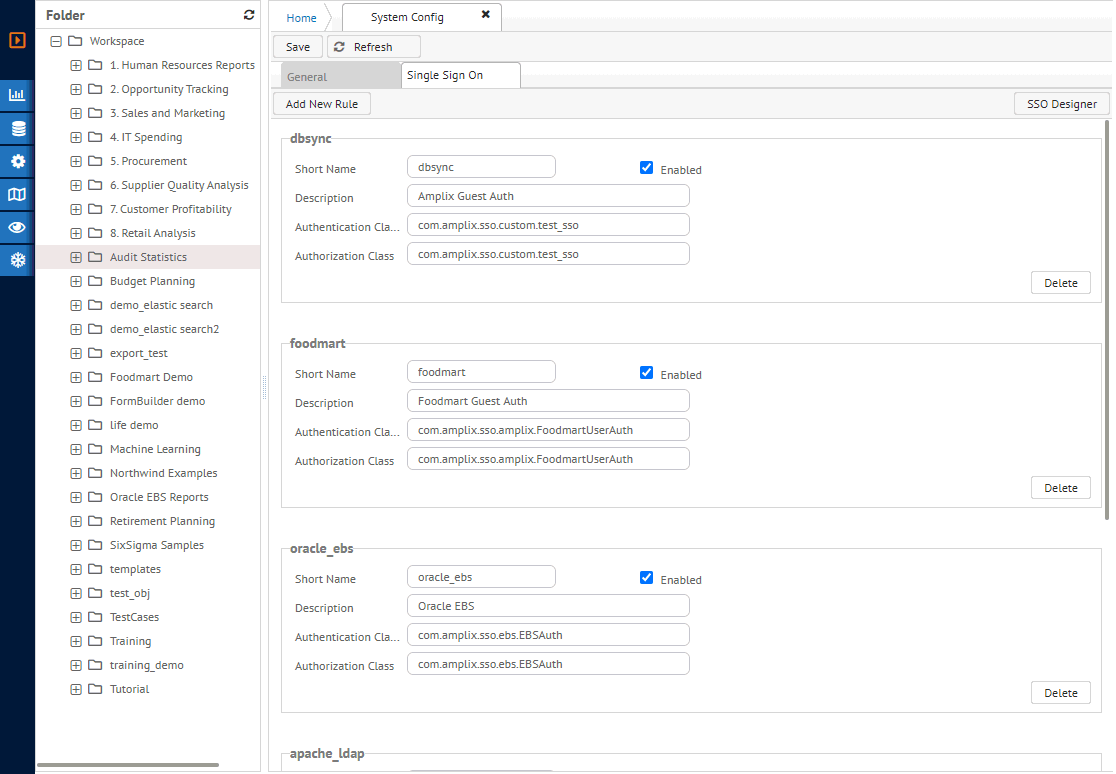Click the foodmart Authentication Class field
This screenshot has width=1116, height=774.
(548, 430)
